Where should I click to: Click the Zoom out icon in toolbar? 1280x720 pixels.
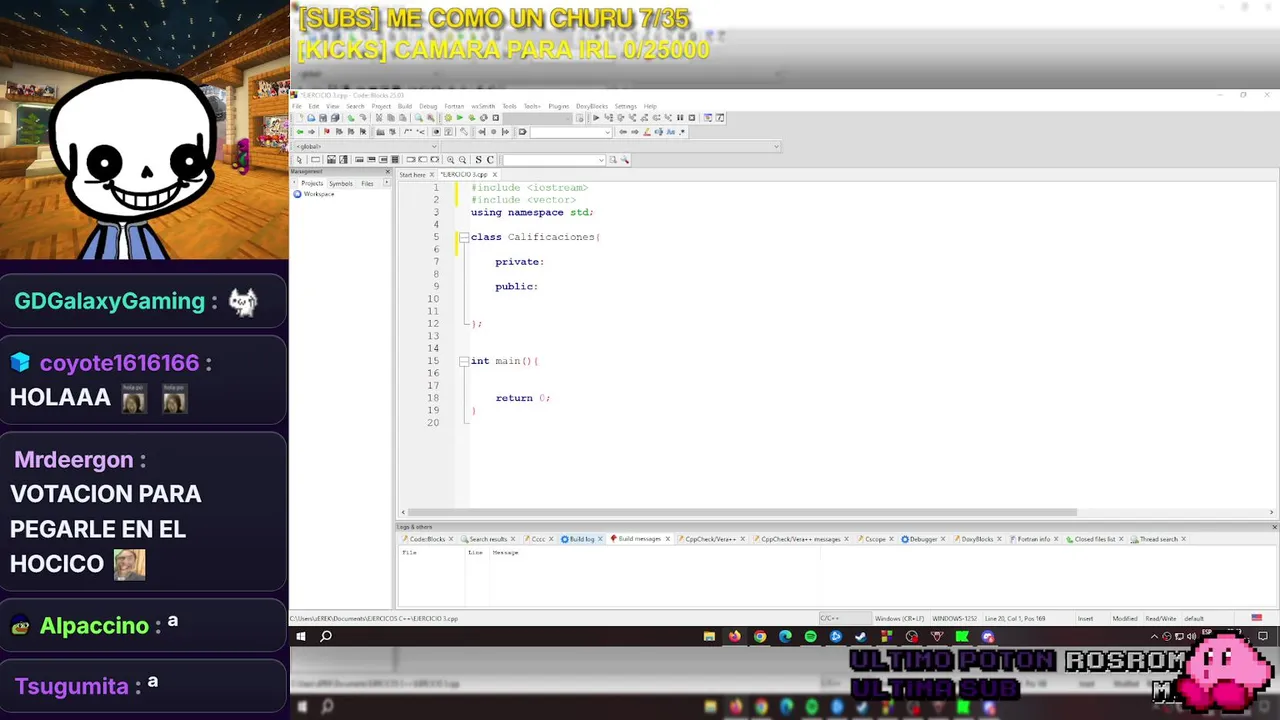pos(462,160)
